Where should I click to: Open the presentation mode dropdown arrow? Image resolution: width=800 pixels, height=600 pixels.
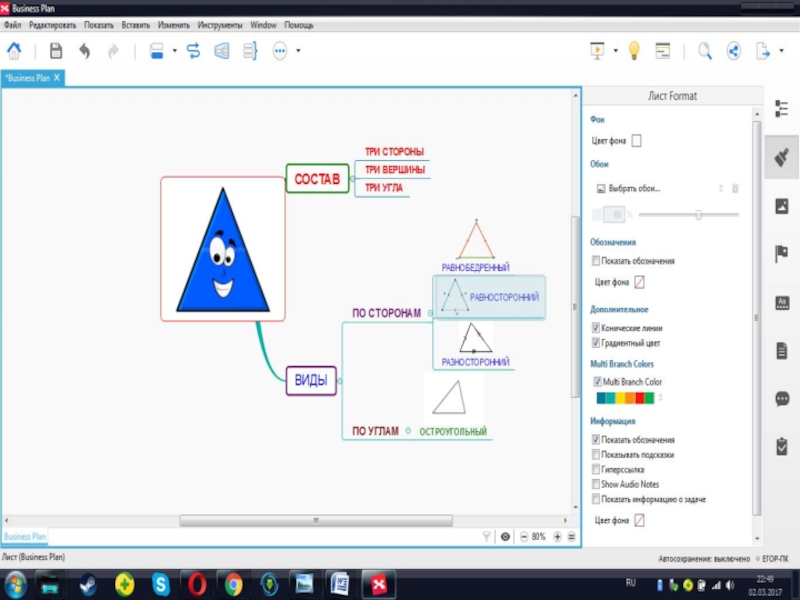pyautogui.click(x=615, y=51)
